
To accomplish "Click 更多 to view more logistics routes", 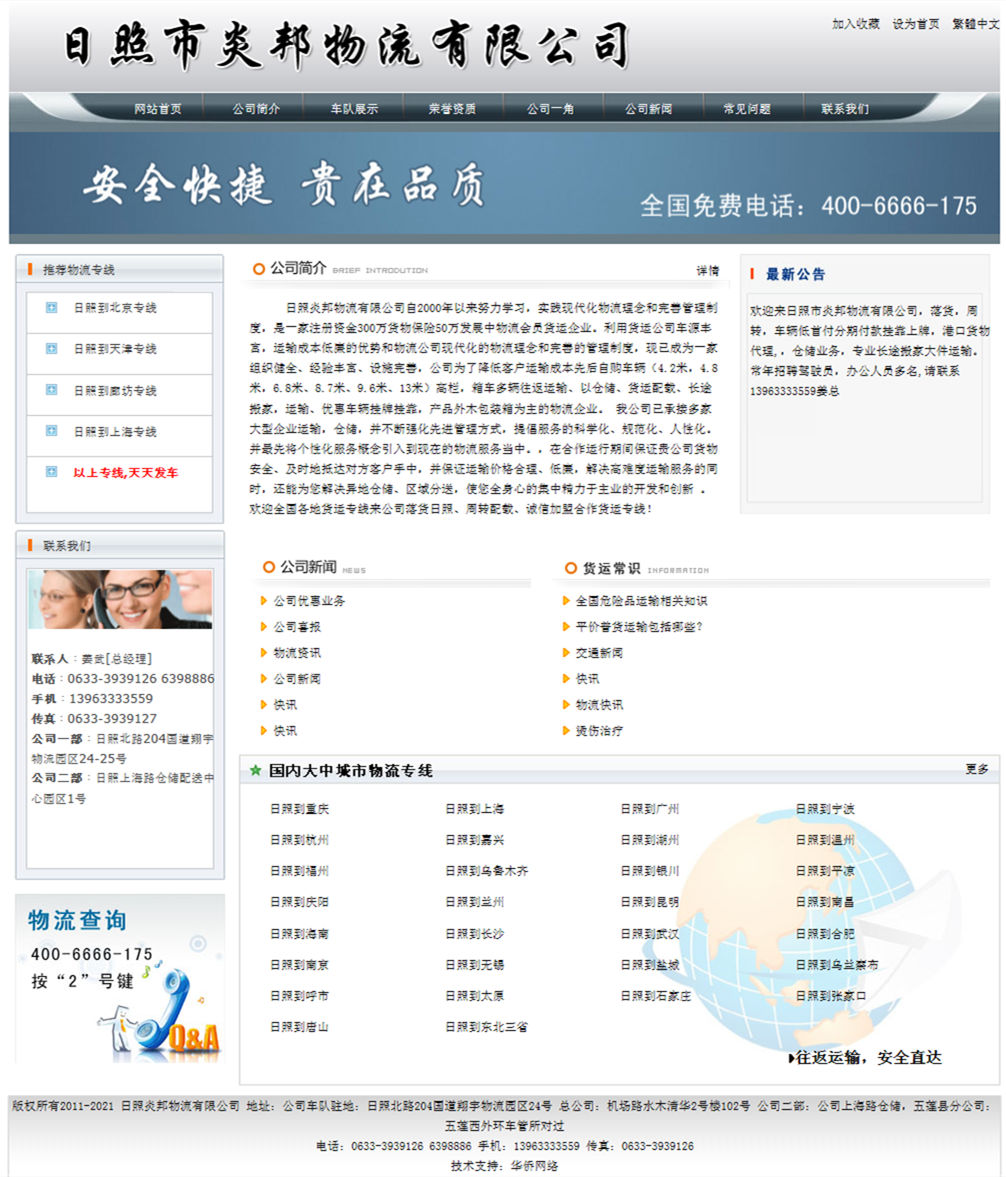I will click(976, 769).
